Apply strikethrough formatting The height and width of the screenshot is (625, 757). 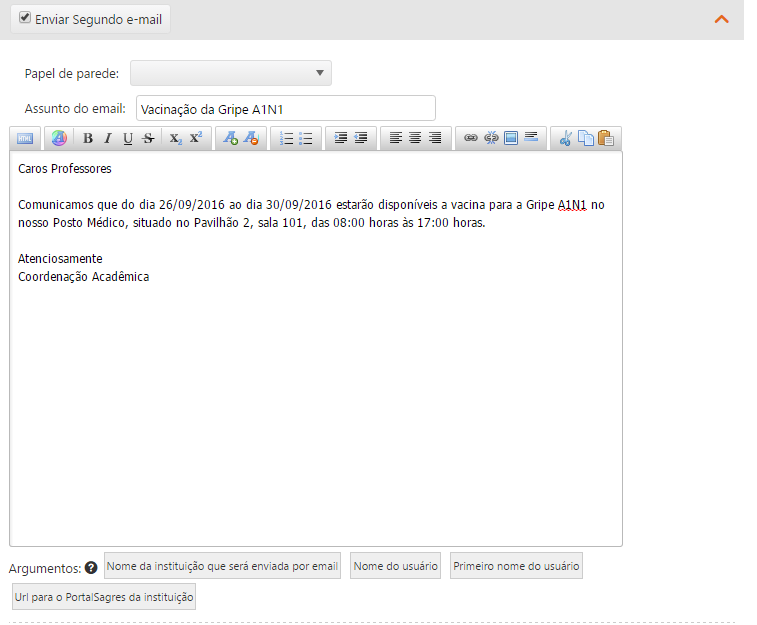tap(148, 139)
